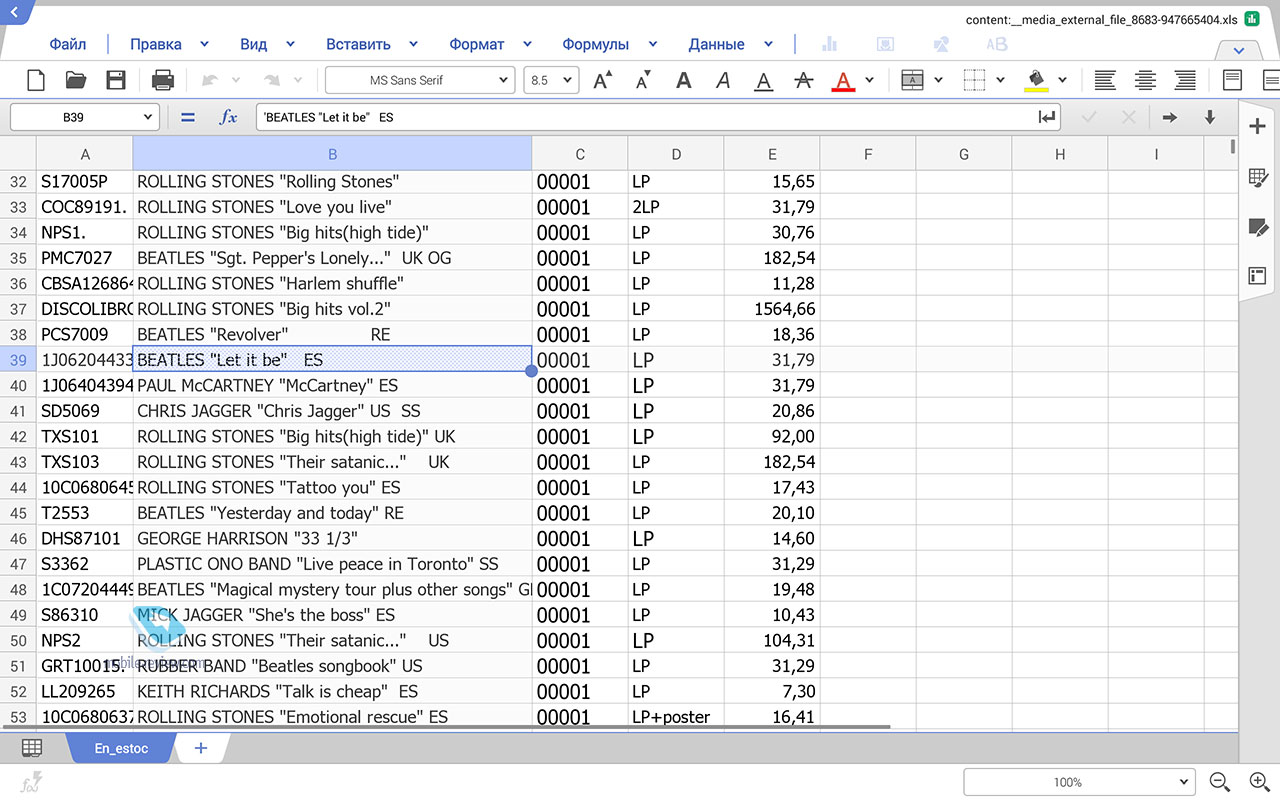Increase font size with the enlarge icon

click(603, 80)
